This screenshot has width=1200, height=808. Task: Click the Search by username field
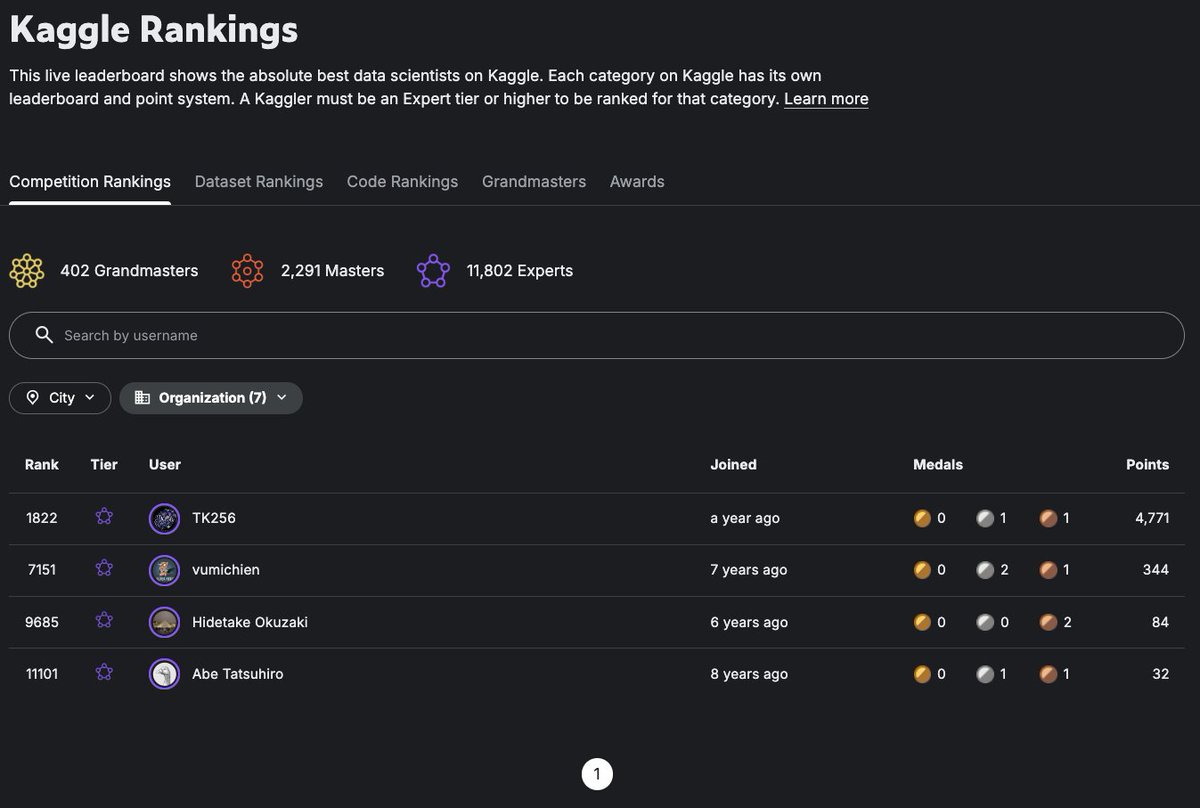click(597, 335)
